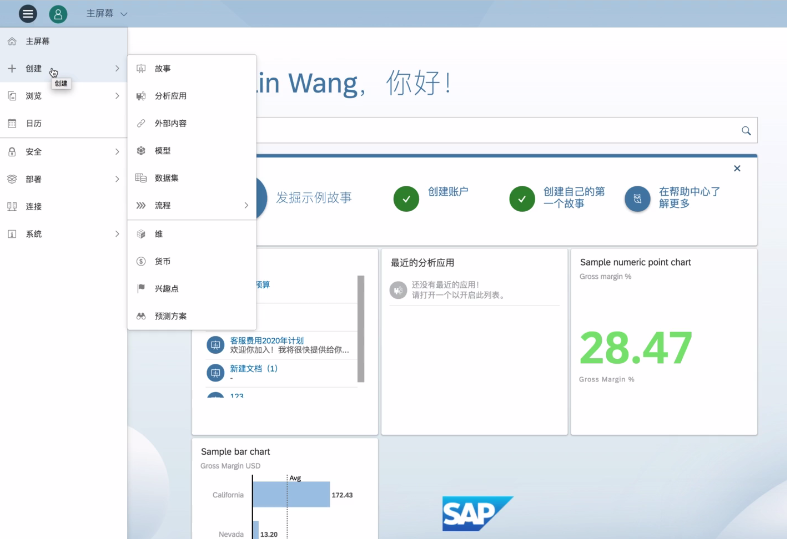
Task: Click the 安全 lock icon
Action: (12, 152)
